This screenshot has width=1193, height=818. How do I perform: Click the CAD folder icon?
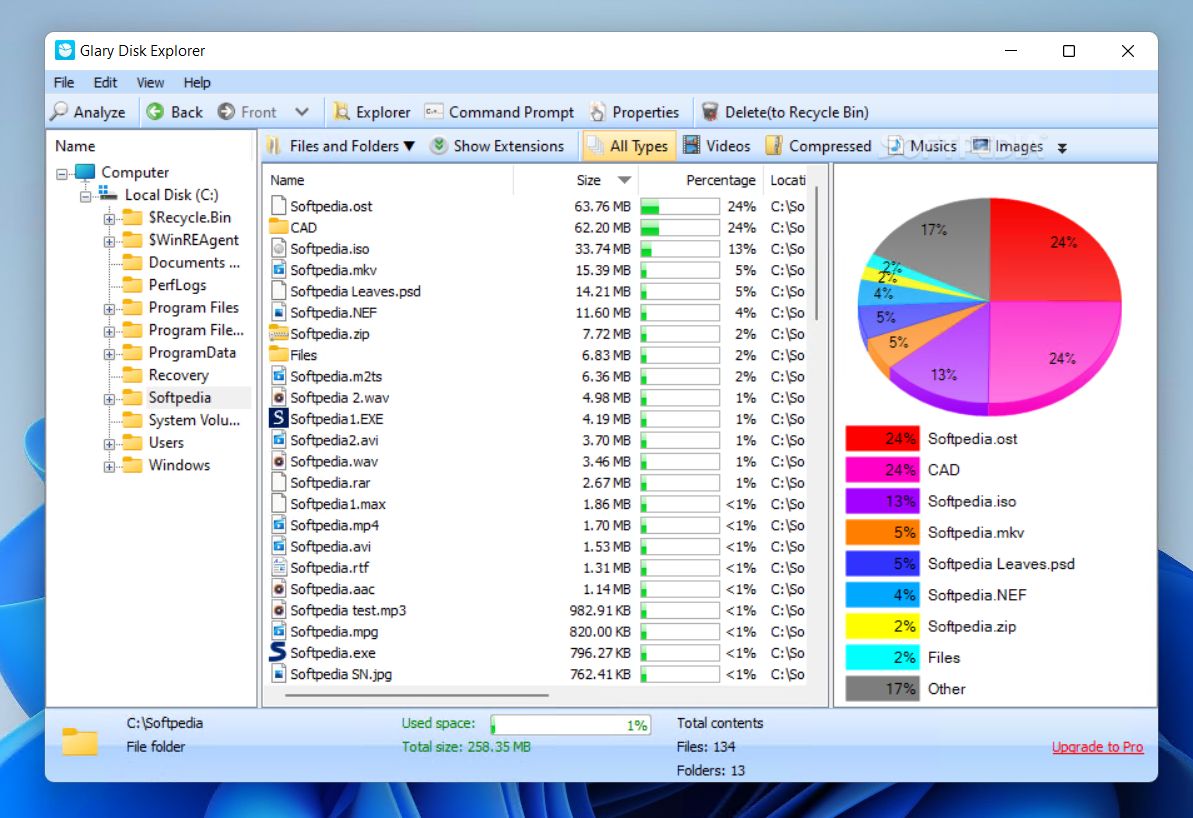coord(278,227)
